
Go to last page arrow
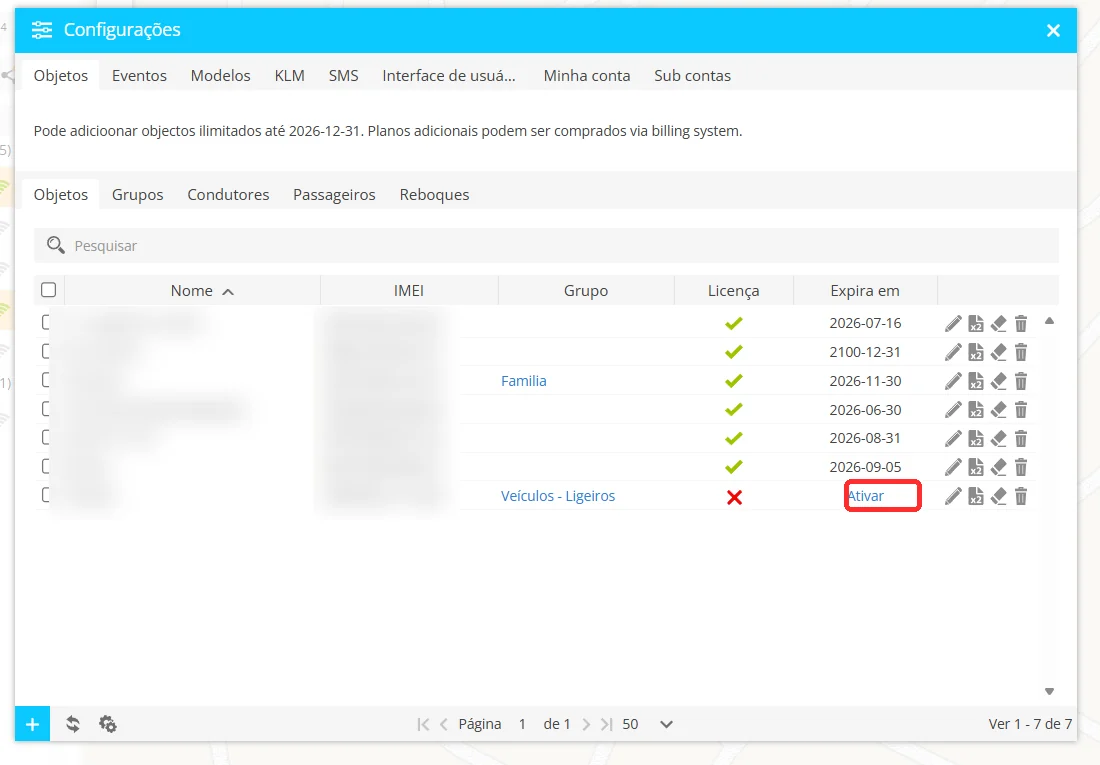coord(607,724)
